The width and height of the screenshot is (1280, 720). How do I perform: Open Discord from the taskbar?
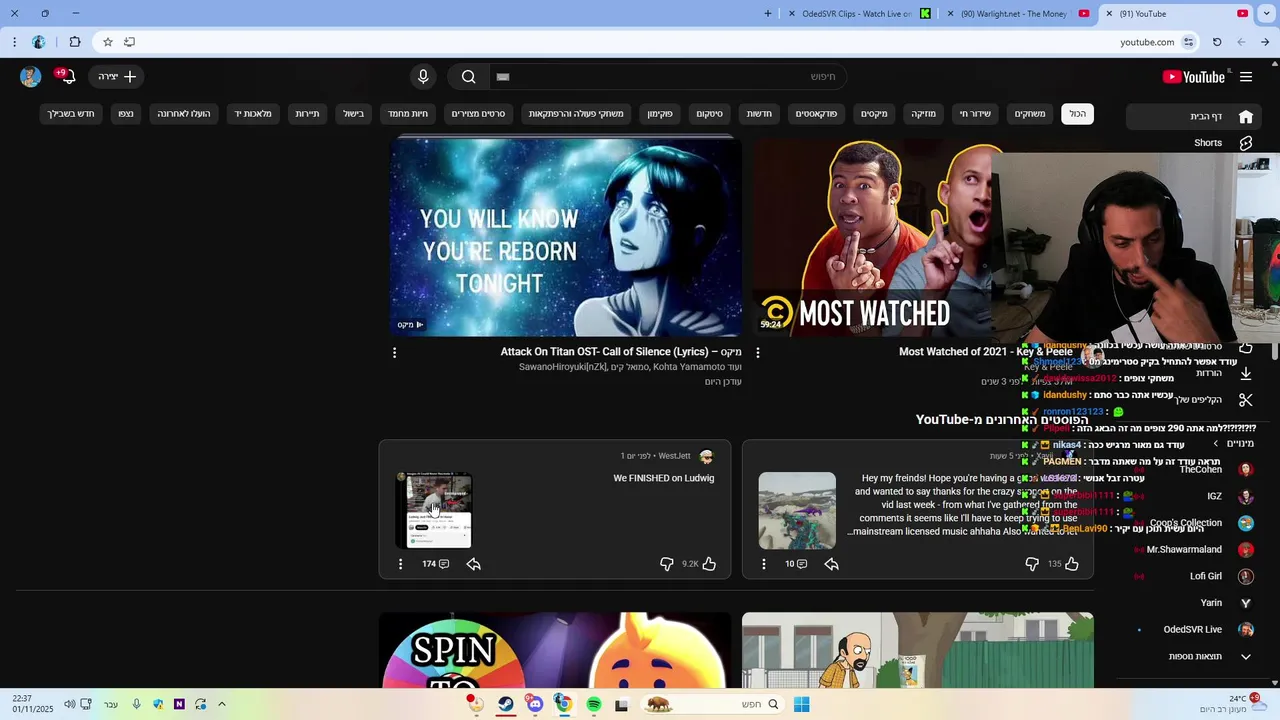(x=535, y=705)
